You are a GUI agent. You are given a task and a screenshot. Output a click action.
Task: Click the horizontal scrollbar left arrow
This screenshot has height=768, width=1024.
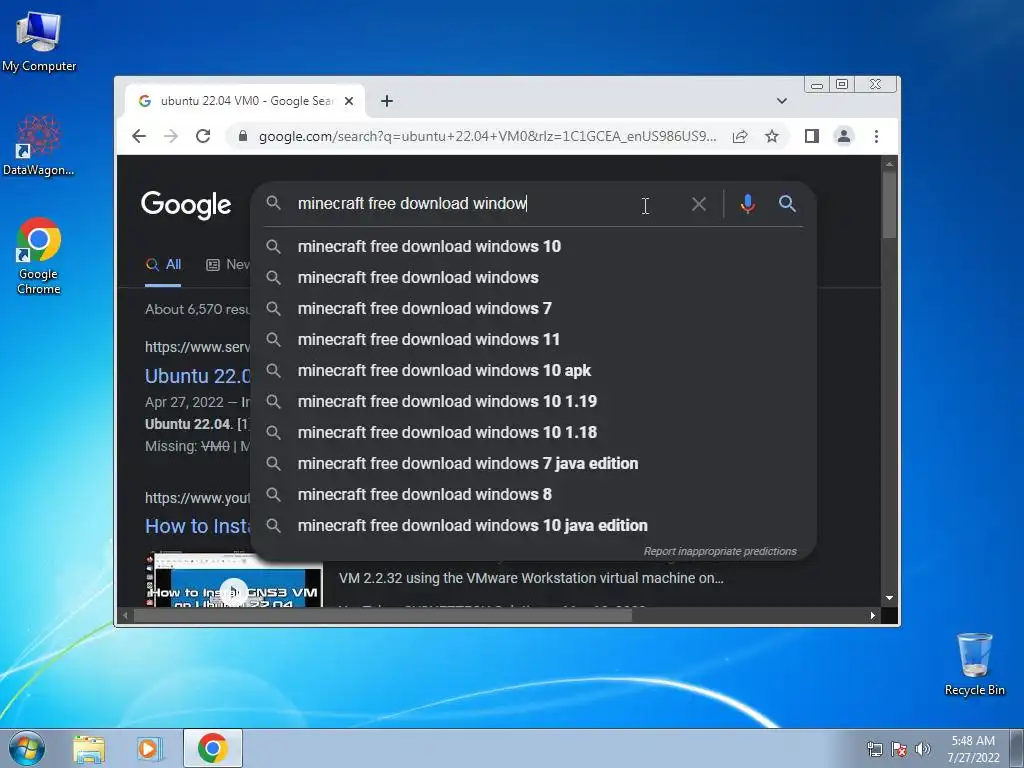[126, 615]
